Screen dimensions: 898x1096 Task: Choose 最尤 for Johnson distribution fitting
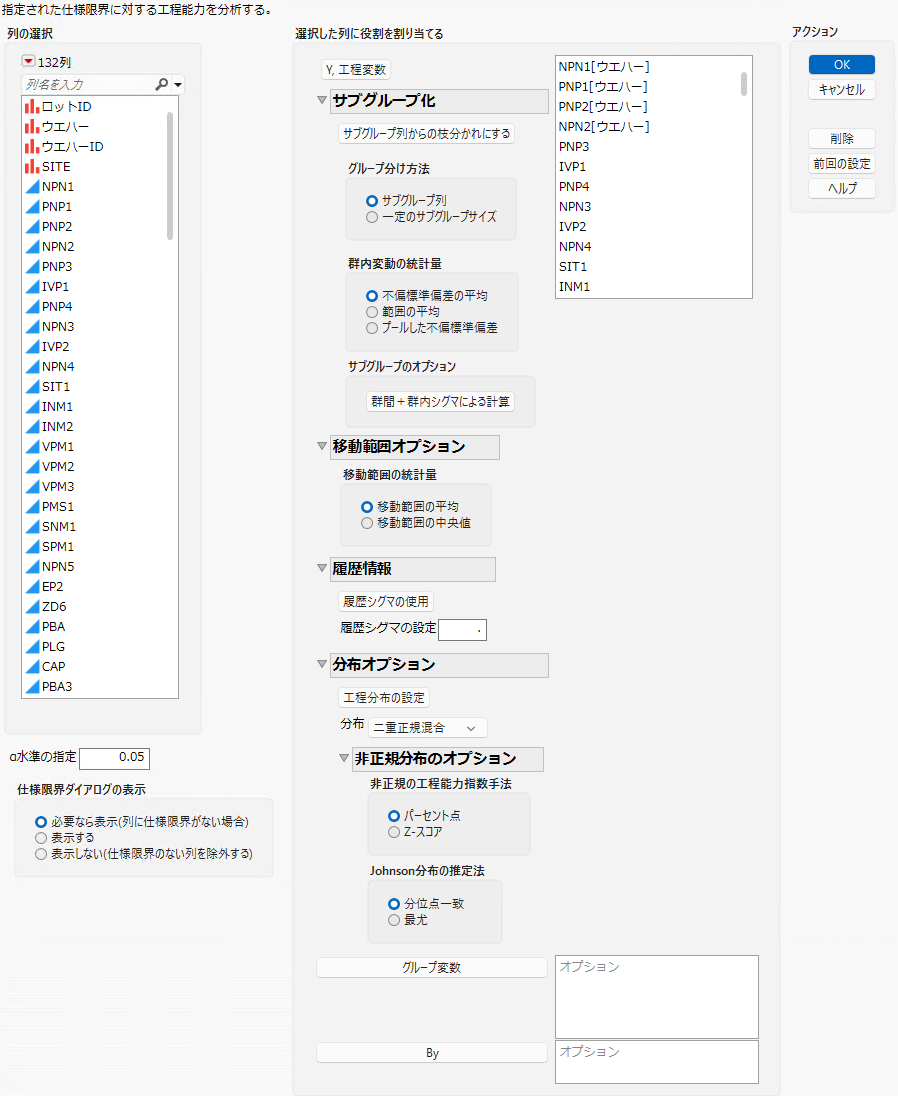pos(394,920)
